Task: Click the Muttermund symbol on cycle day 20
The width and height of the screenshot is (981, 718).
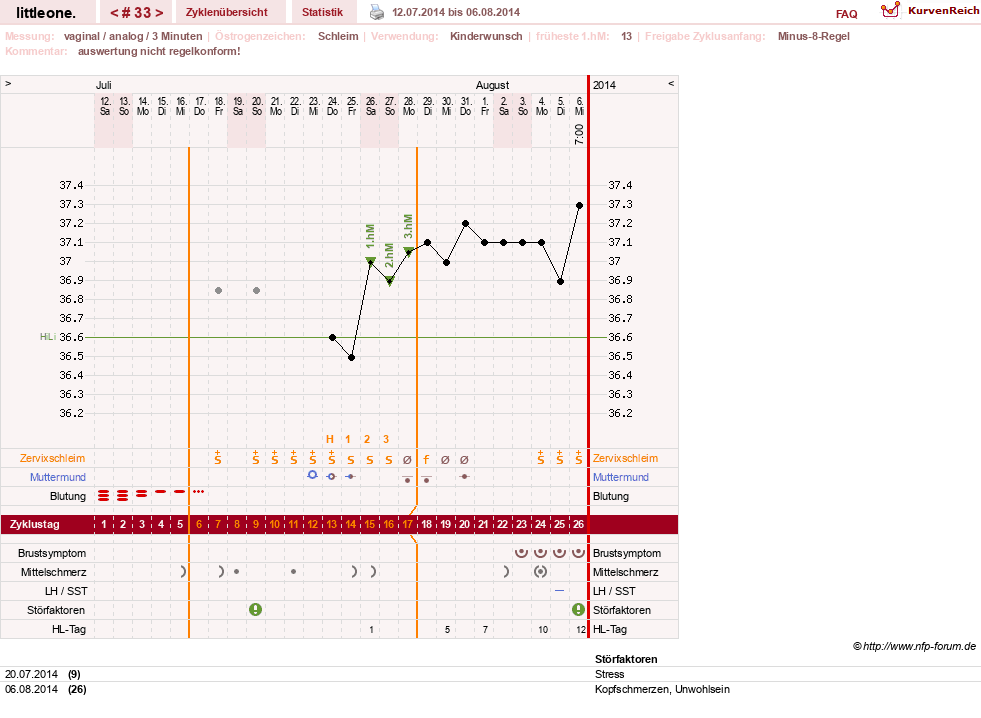Action: click(x=464, y=477)
